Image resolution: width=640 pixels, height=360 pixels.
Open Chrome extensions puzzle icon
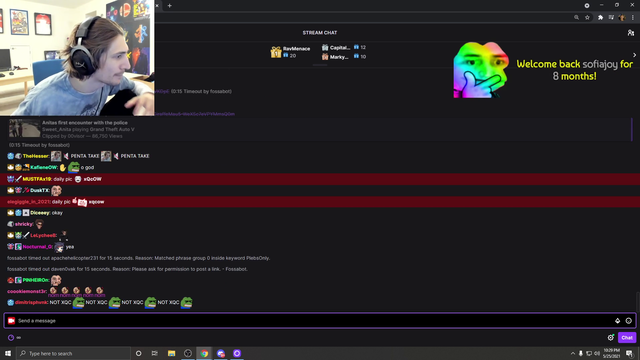tap(600, 18)
